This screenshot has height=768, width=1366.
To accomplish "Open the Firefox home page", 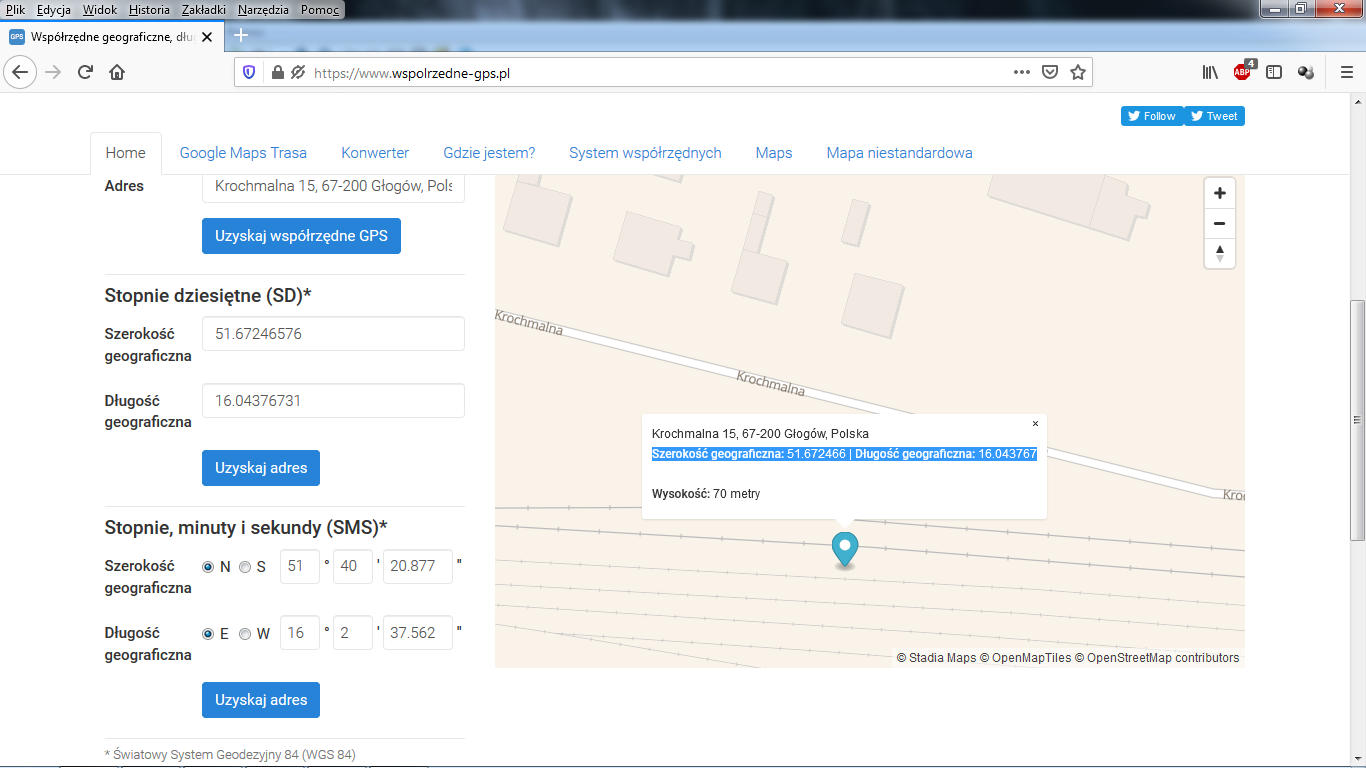I will (117, 72).
